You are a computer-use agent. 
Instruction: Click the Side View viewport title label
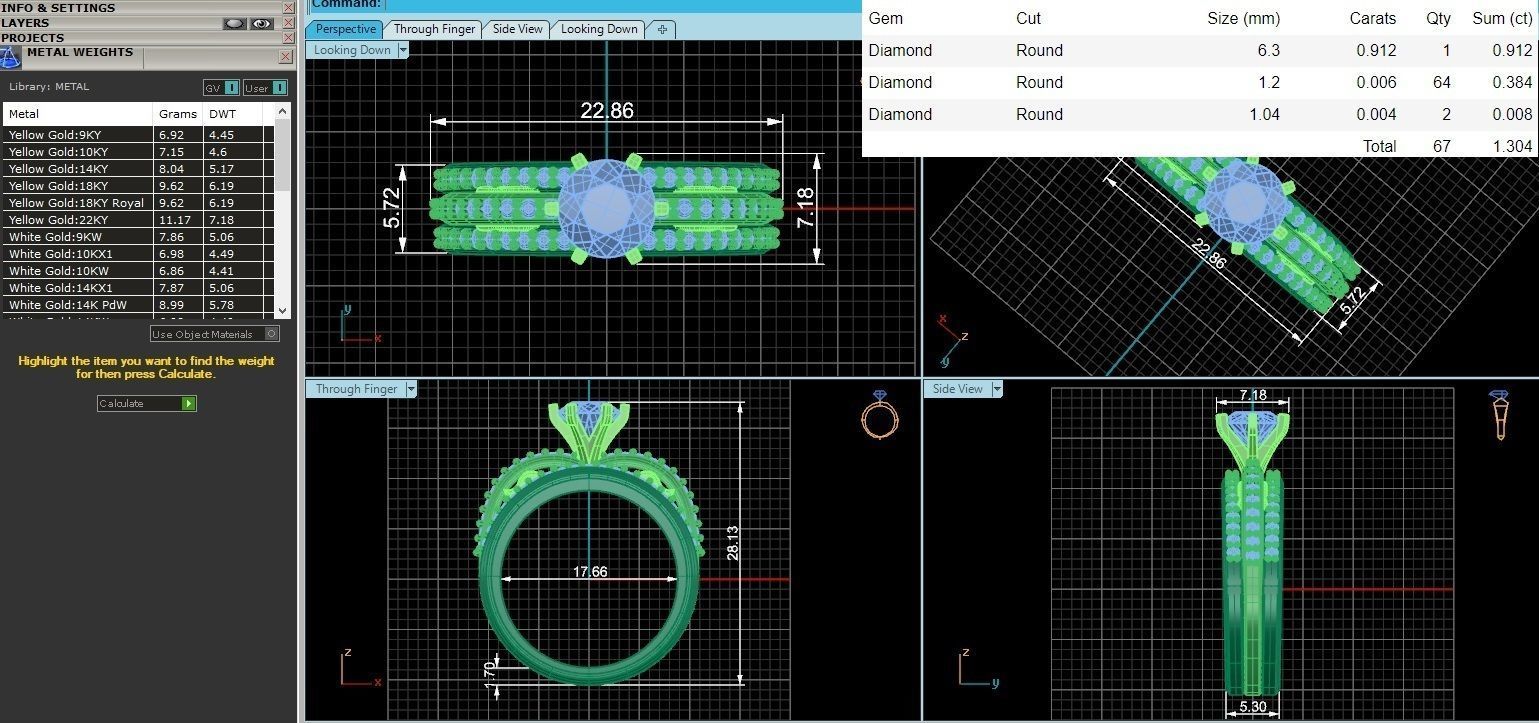[958, 389]
